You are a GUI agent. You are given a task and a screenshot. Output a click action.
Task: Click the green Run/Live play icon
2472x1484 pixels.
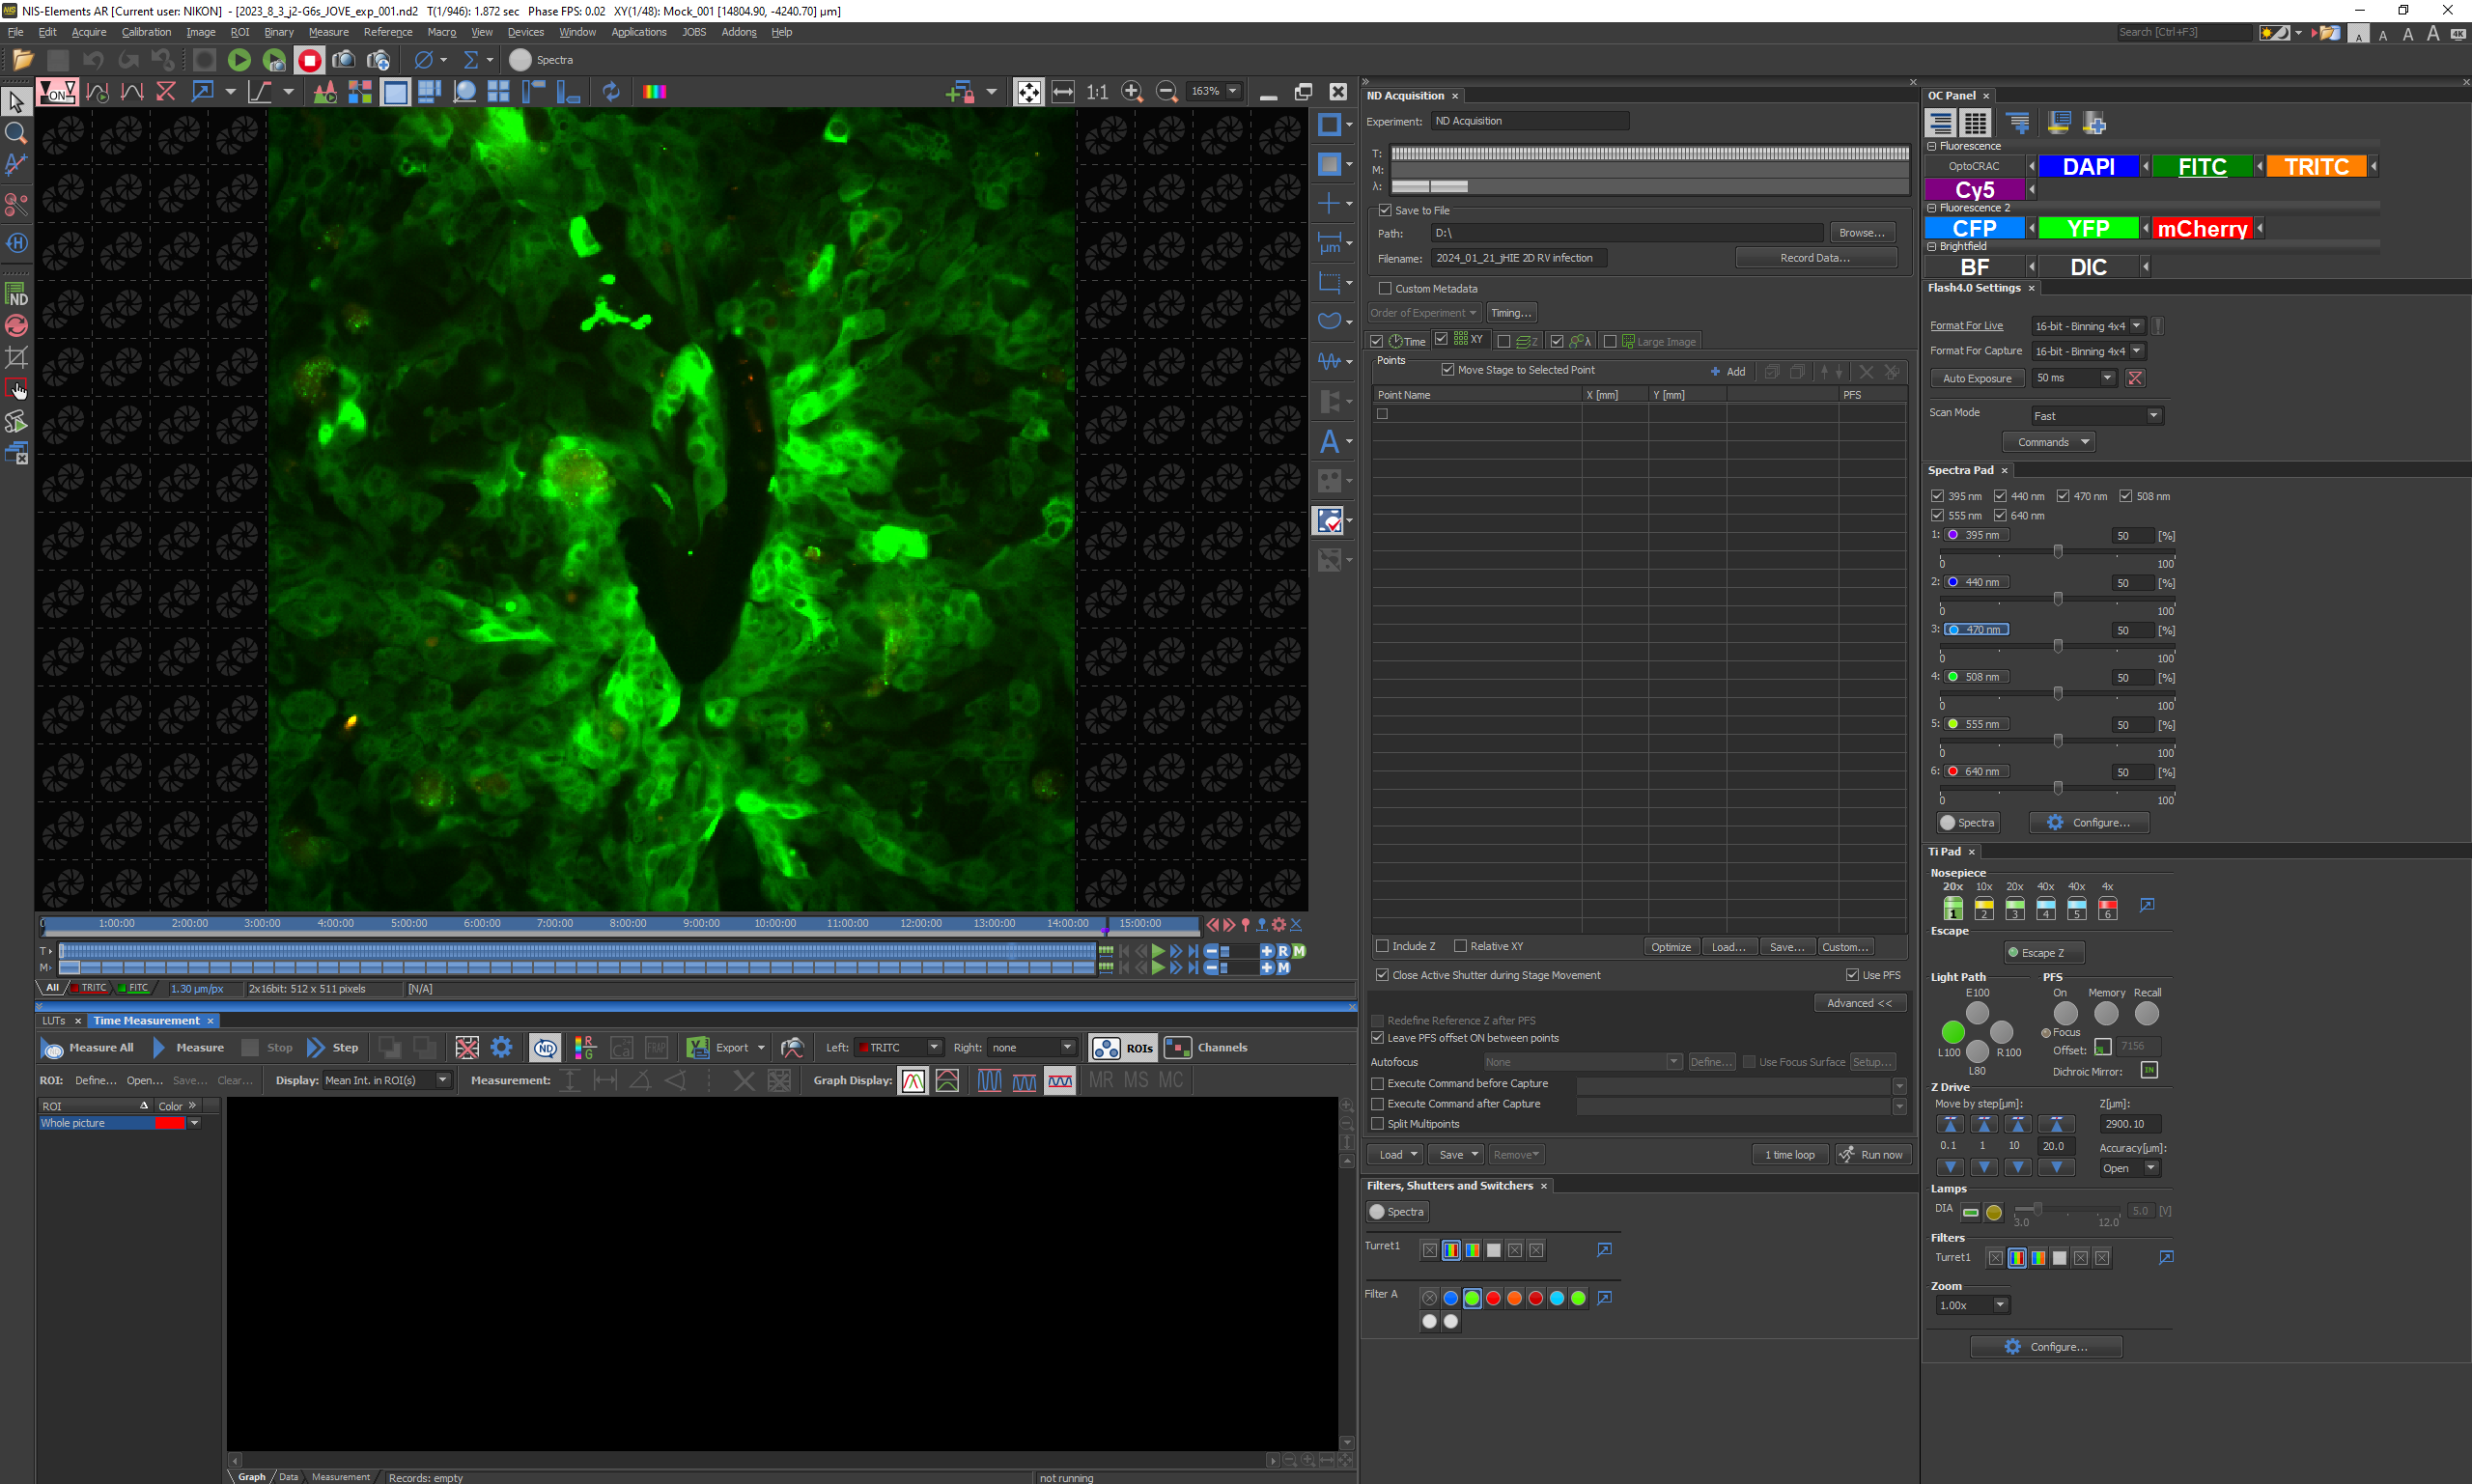tap(239, 60)
